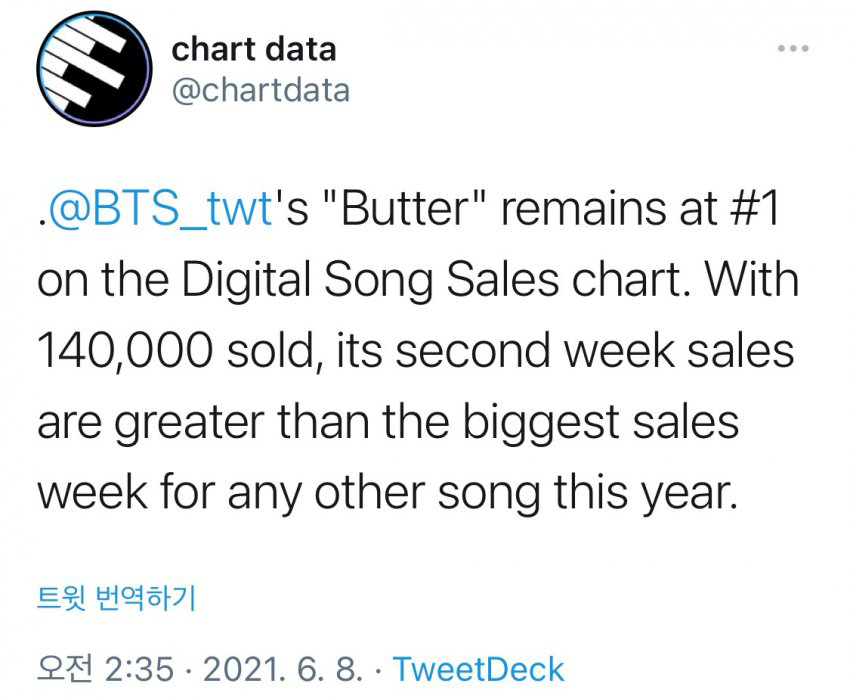The height and width of the screenshot is (698, 850).
Task: Open the TweetDeck source link
Action: [479, 669]
